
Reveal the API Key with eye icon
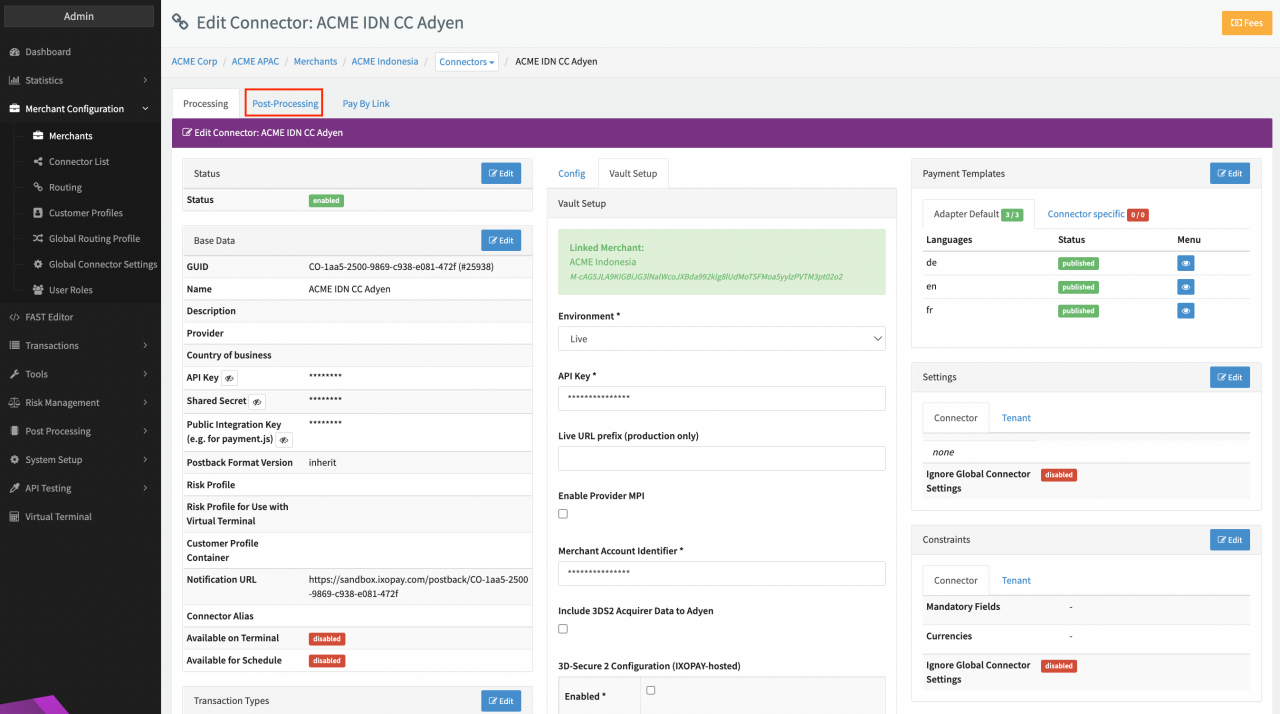click(229, 379)
